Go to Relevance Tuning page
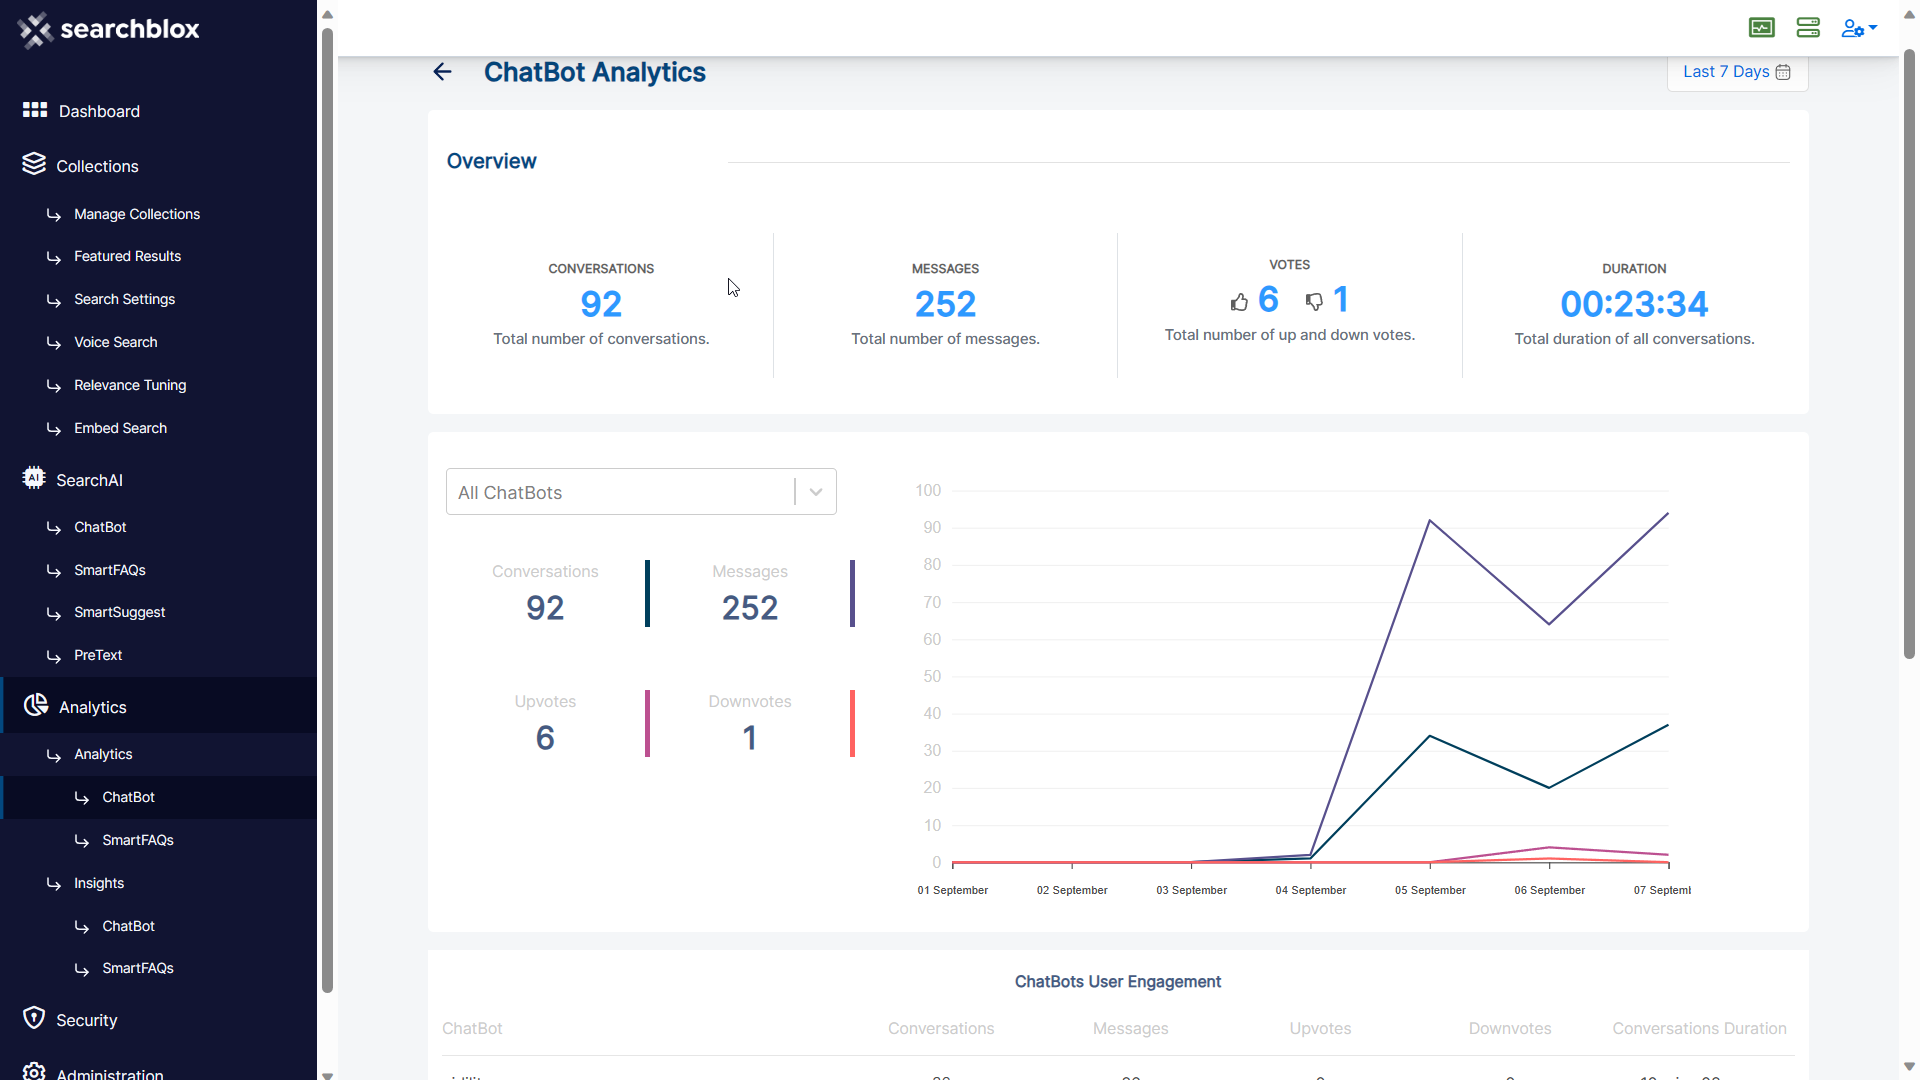 [x=130, y=385]
